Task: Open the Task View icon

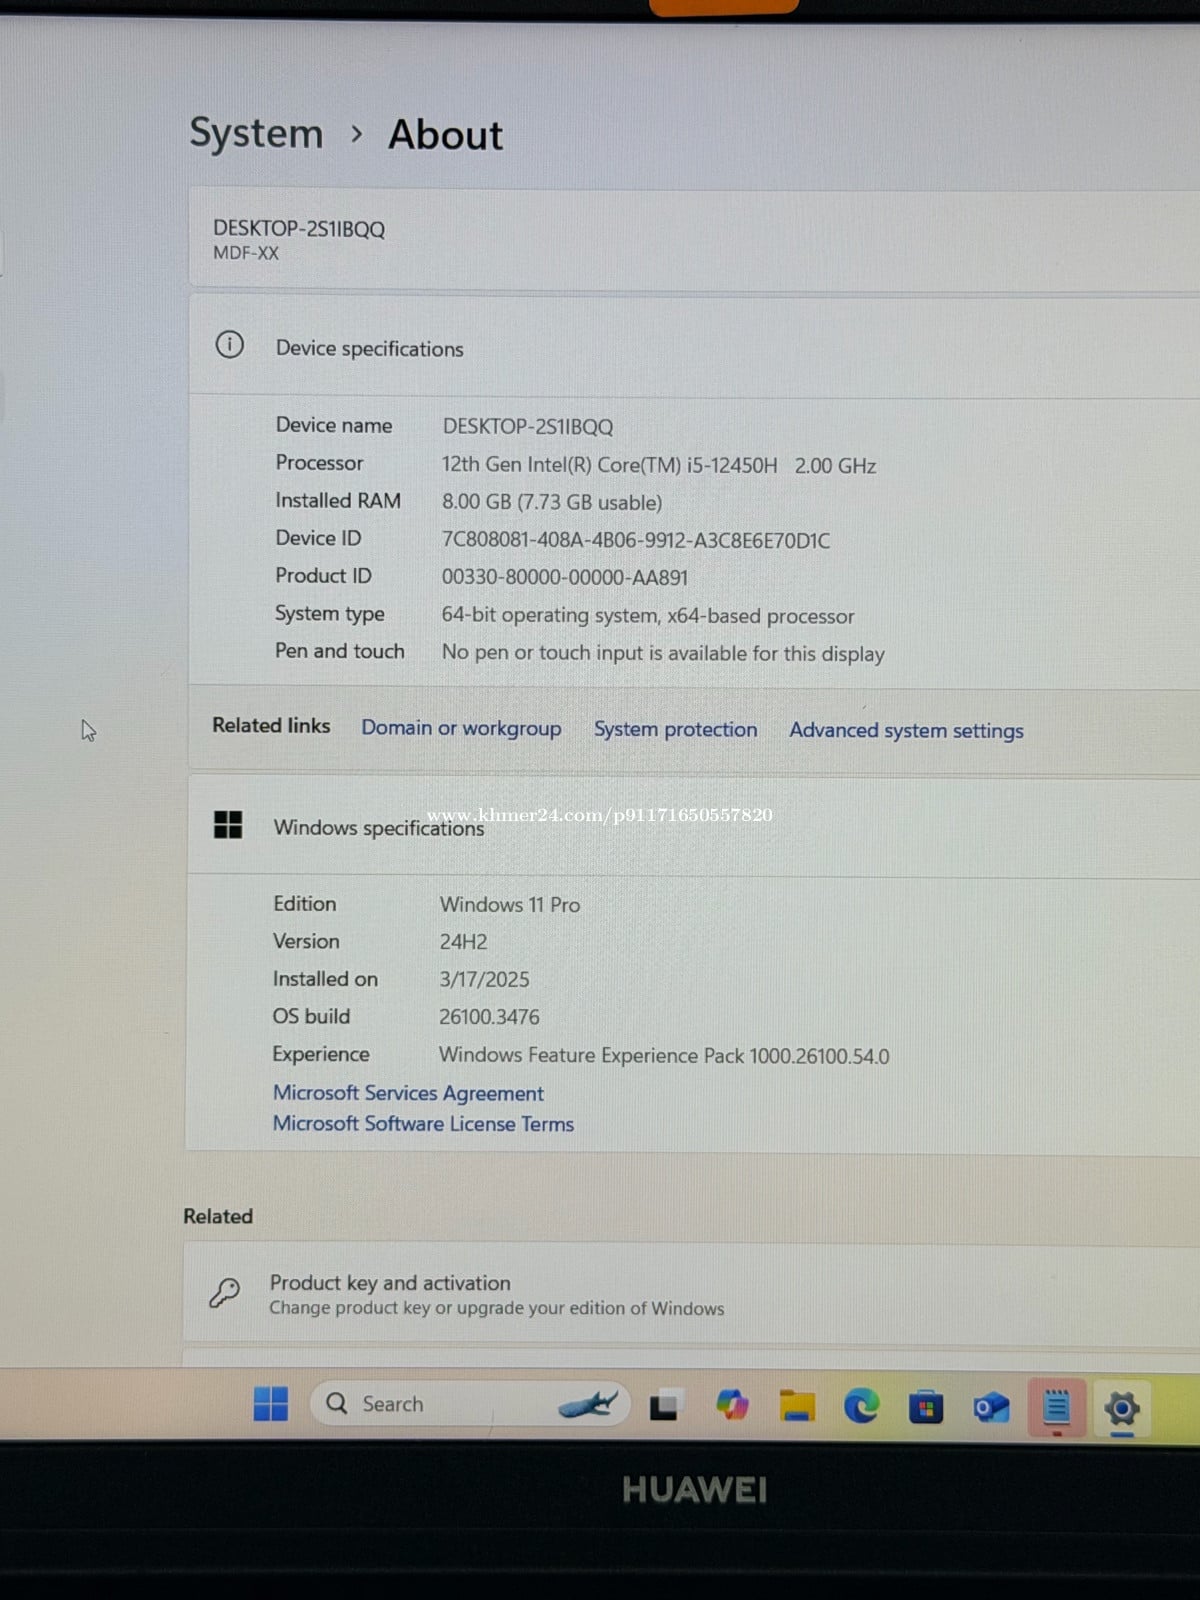Action: click(x=666, y=1405)
